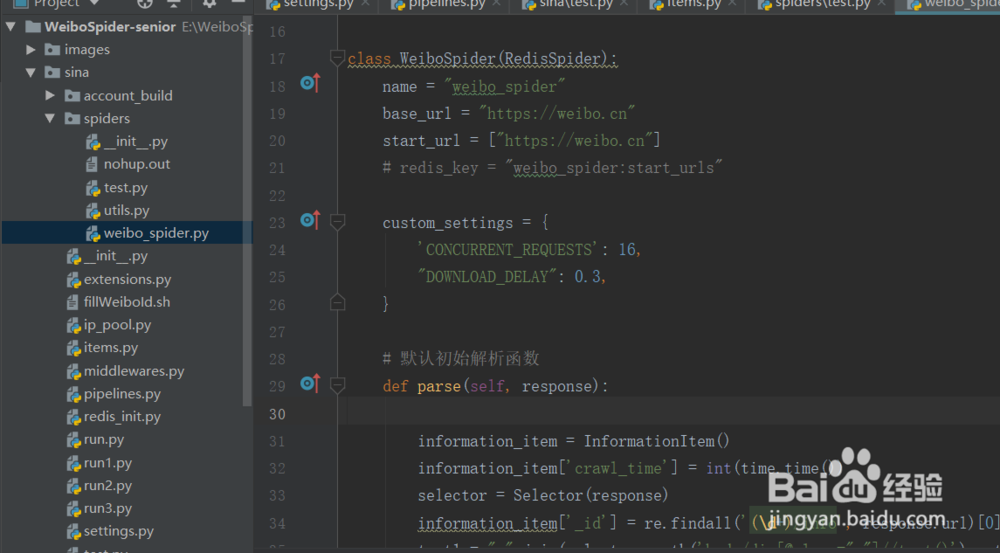Click the Python icon next to ip_pool.py
The height and width of the screenshot is (553, 1000).
click(74, 325)
